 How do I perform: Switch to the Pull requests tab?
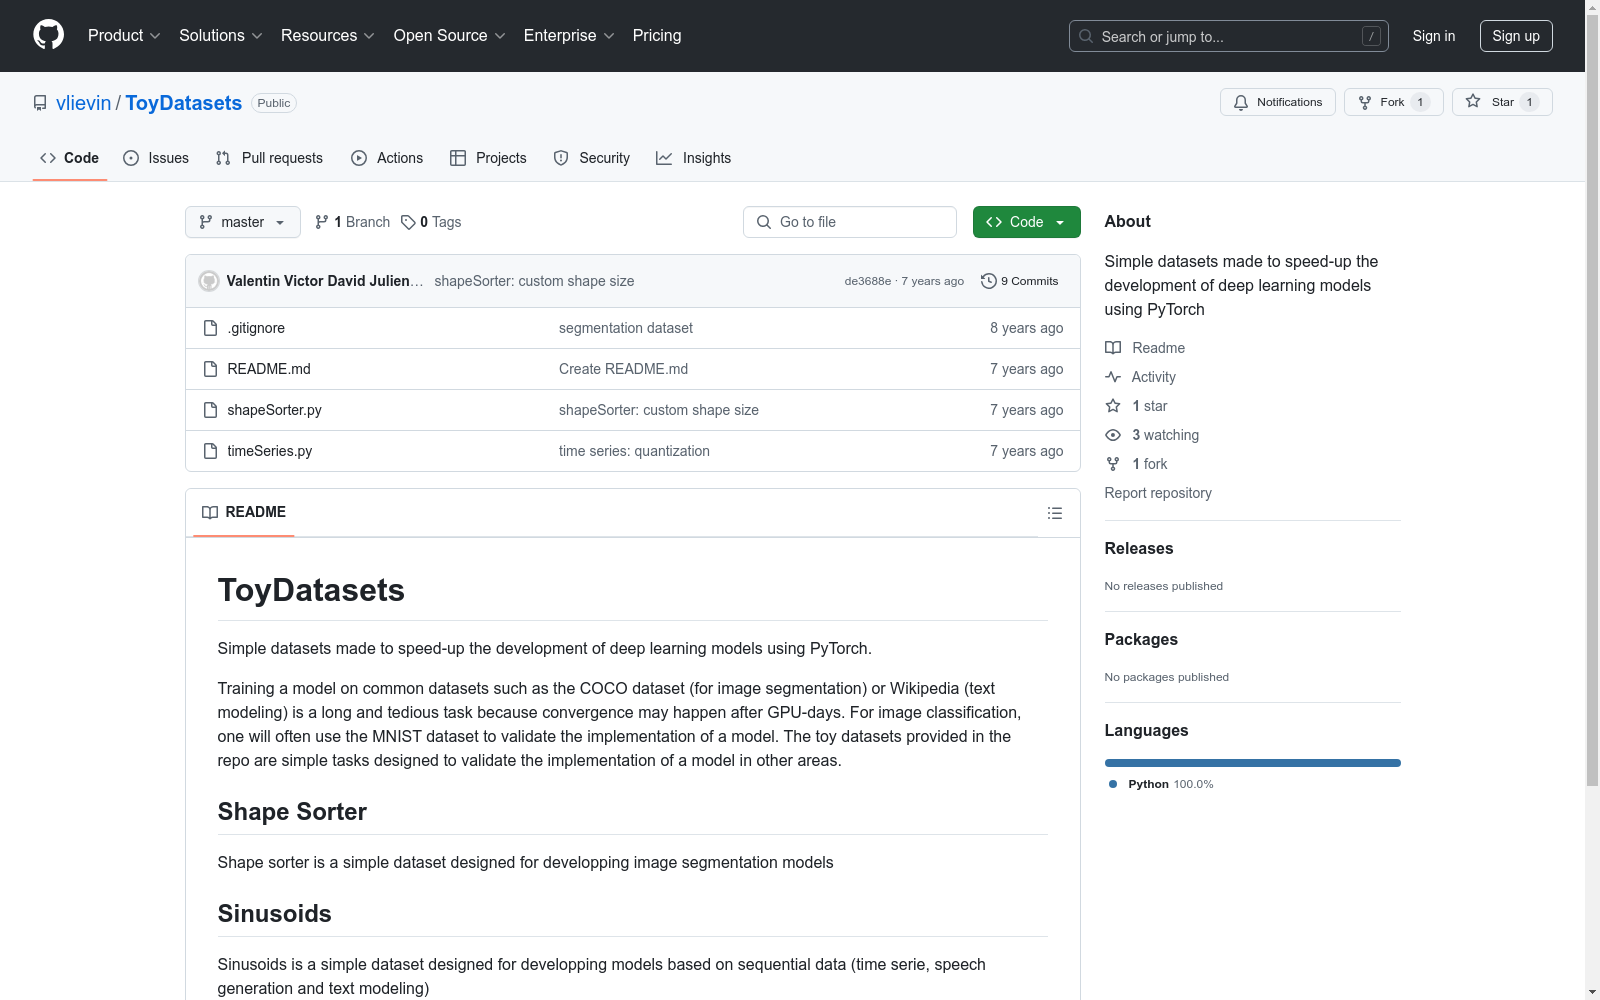[x=269, y=158]
